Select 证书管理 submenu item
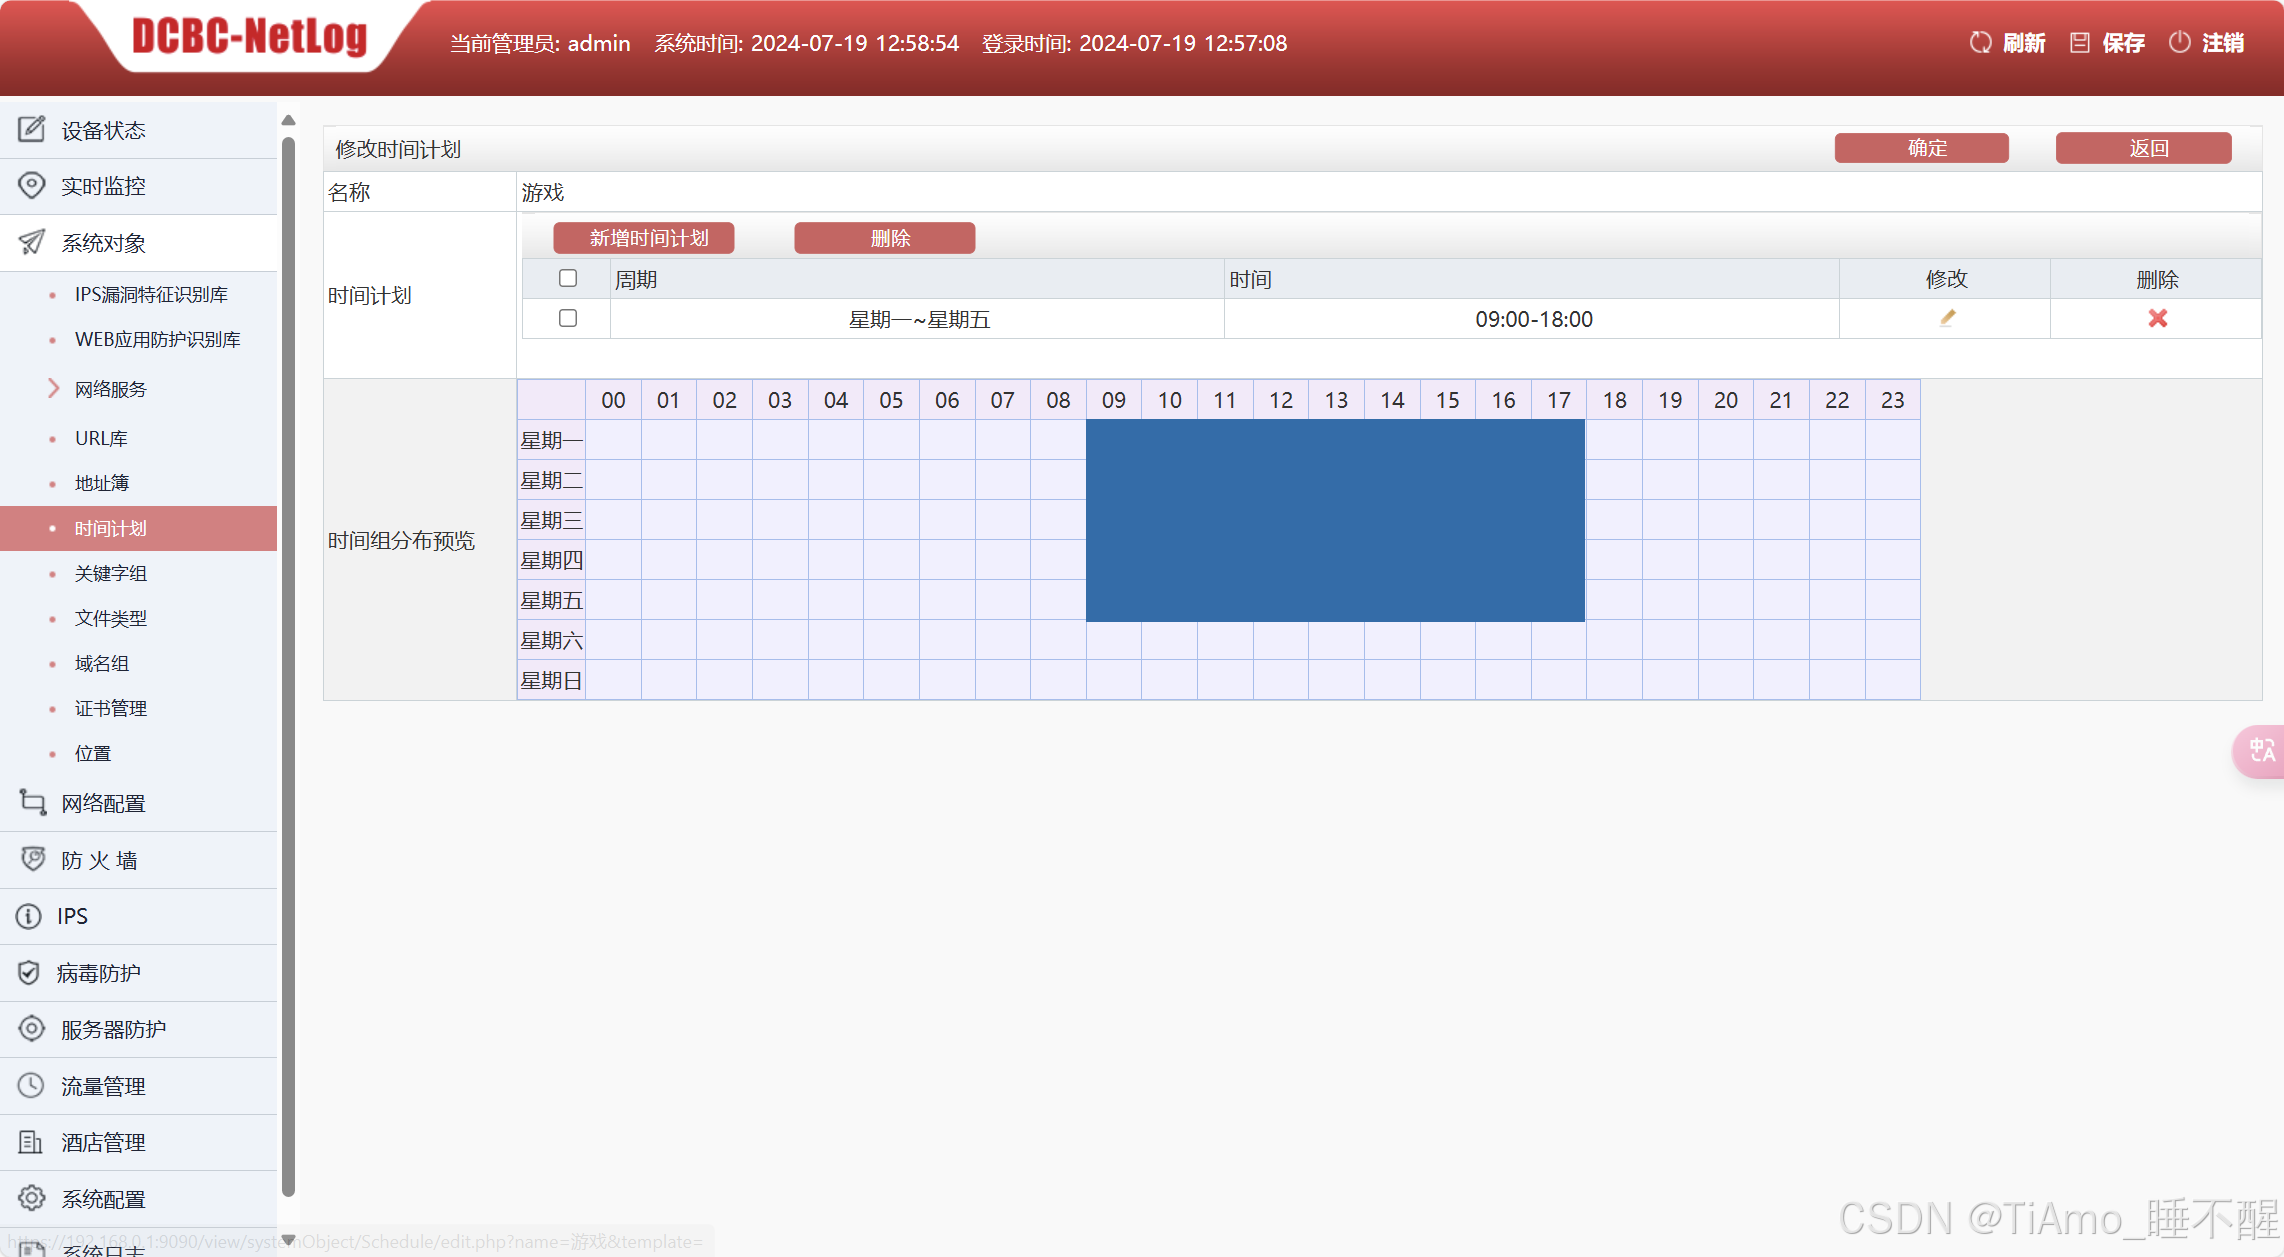The width and height of the screenshot is (2284, 1257). (111, 708)
